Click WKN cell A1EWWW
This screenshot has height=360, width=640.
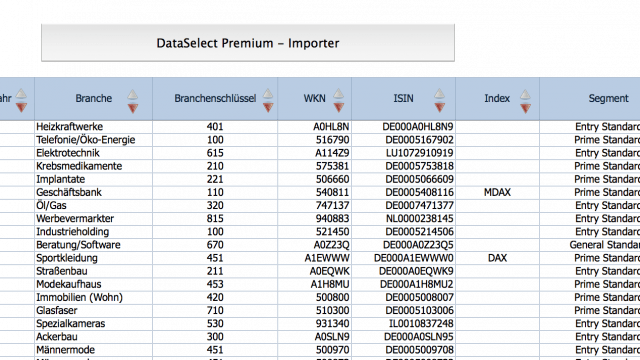coord(314,258)
